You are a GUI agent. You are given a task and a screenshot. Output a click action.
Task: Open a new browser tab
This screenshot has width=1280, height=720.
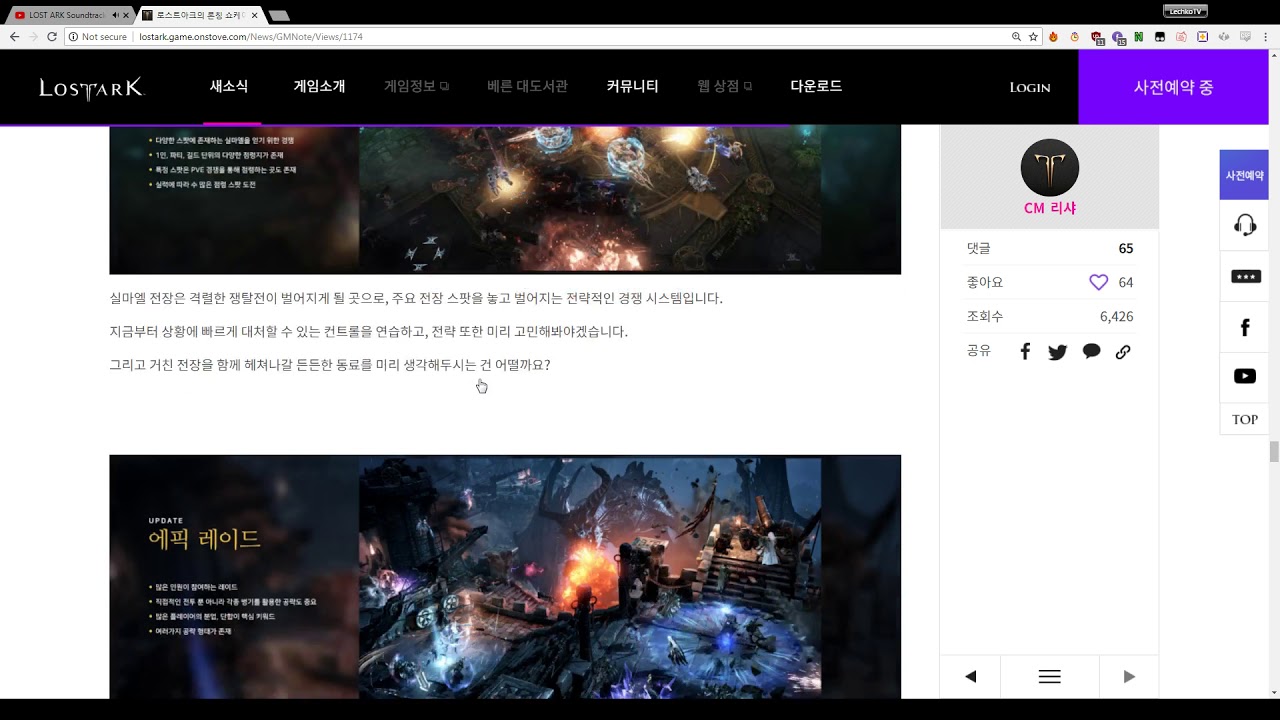coord(280,15)
